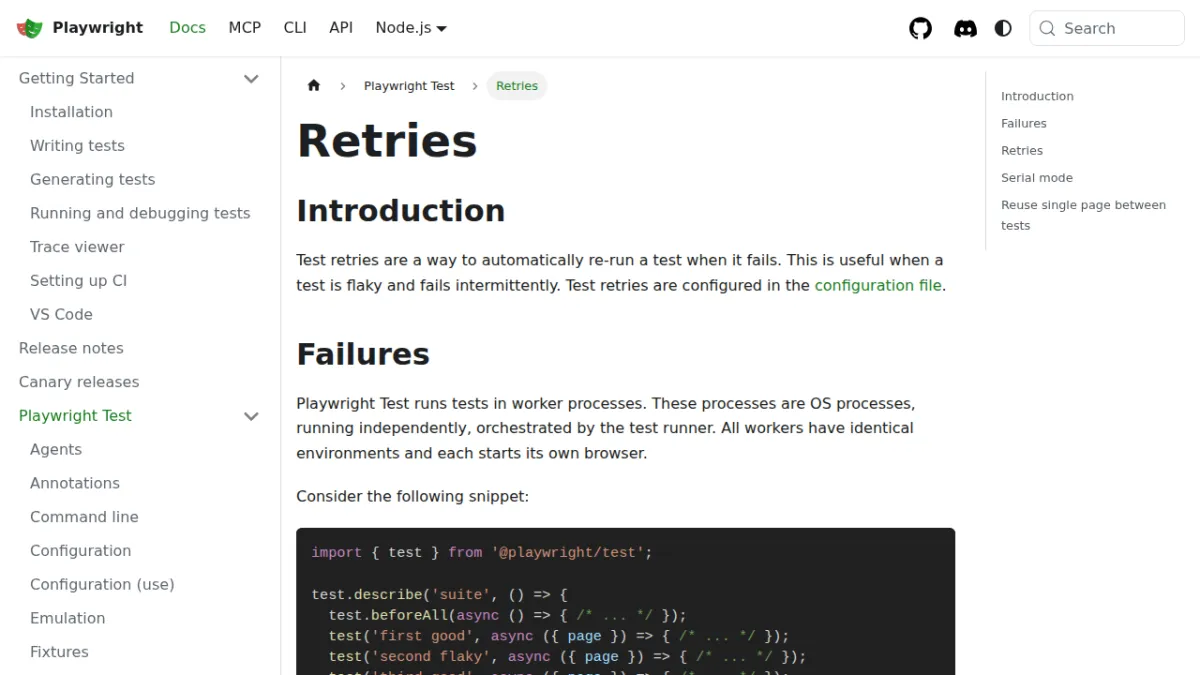Image resolution: width=1200 pixels, height=675 pixels.
Task: Open Release notes in sidebar
Action: [71, 348]
